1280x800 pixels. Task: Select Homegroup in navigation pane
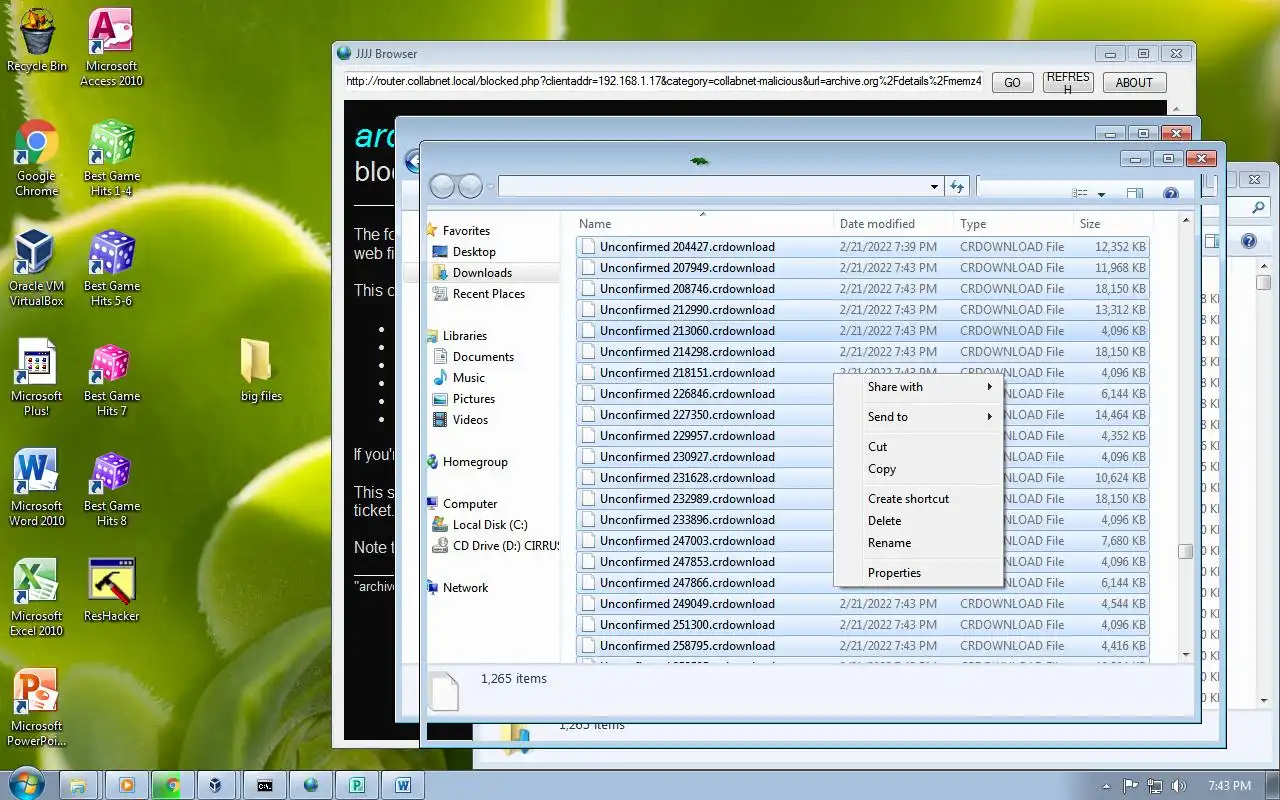coord(475,462)
